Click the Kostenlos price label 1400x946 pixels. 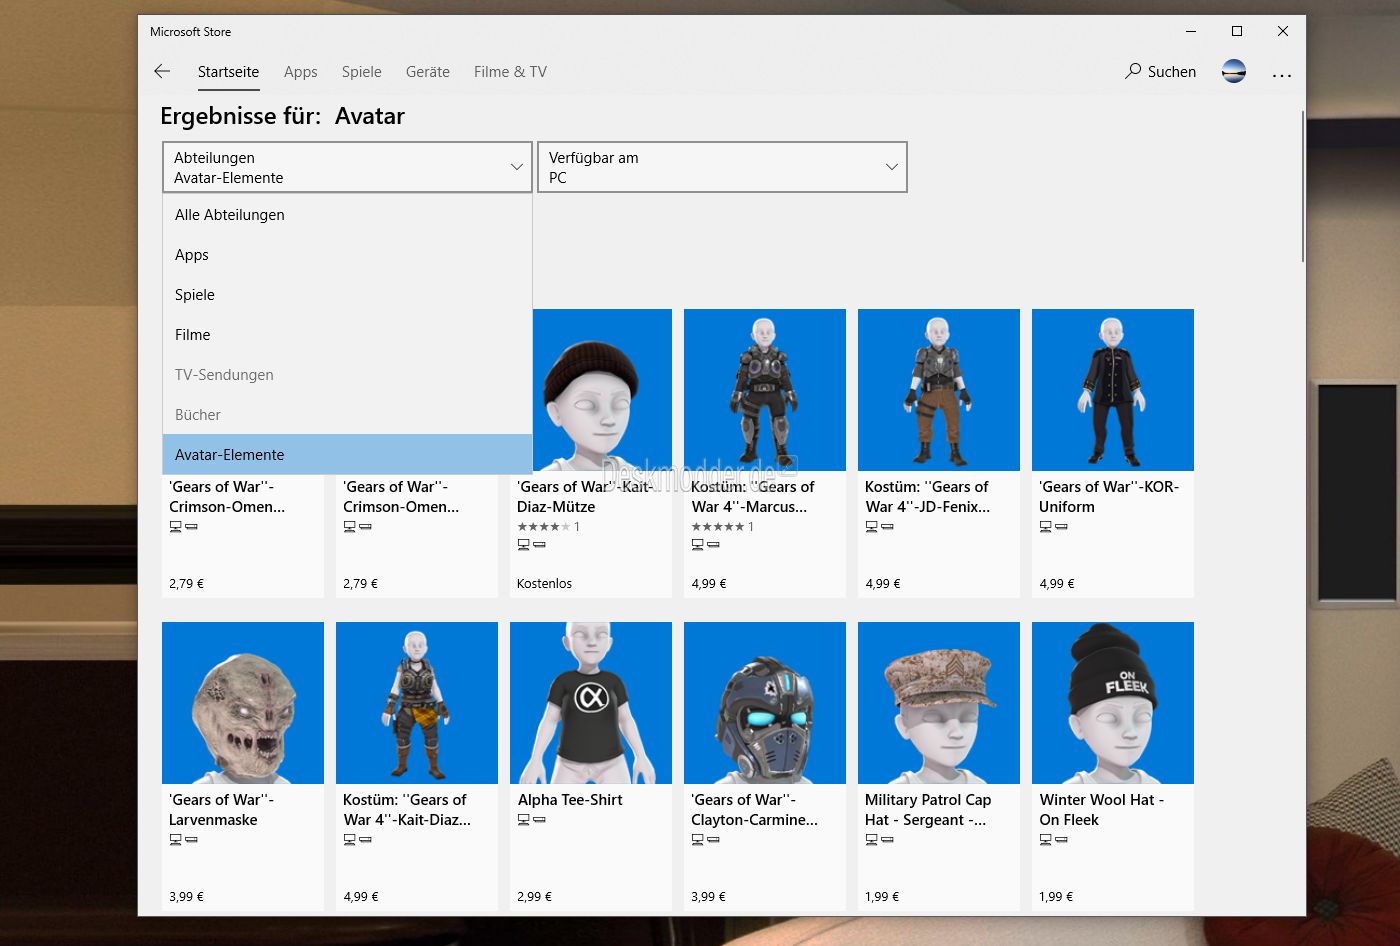(x=544, y=584)
